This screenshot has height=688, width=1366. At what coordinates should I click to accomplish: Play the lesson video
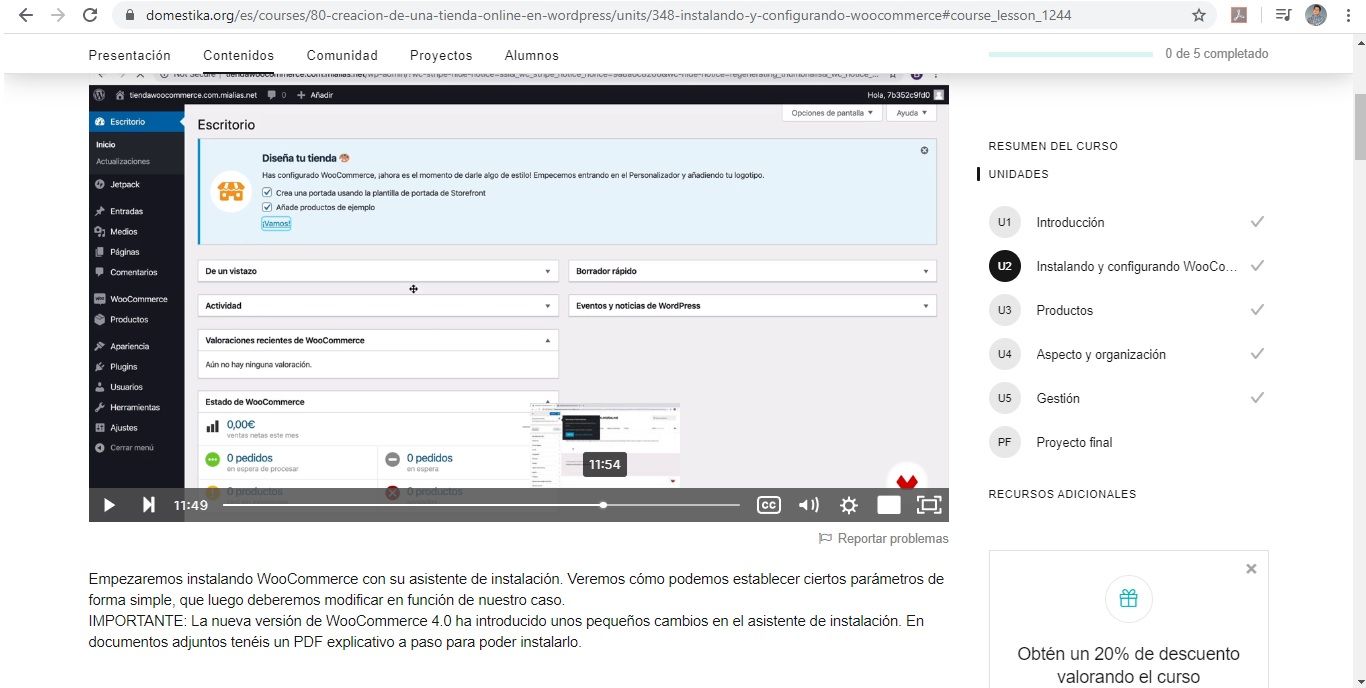pyautogui.click(x=109, y=505)
